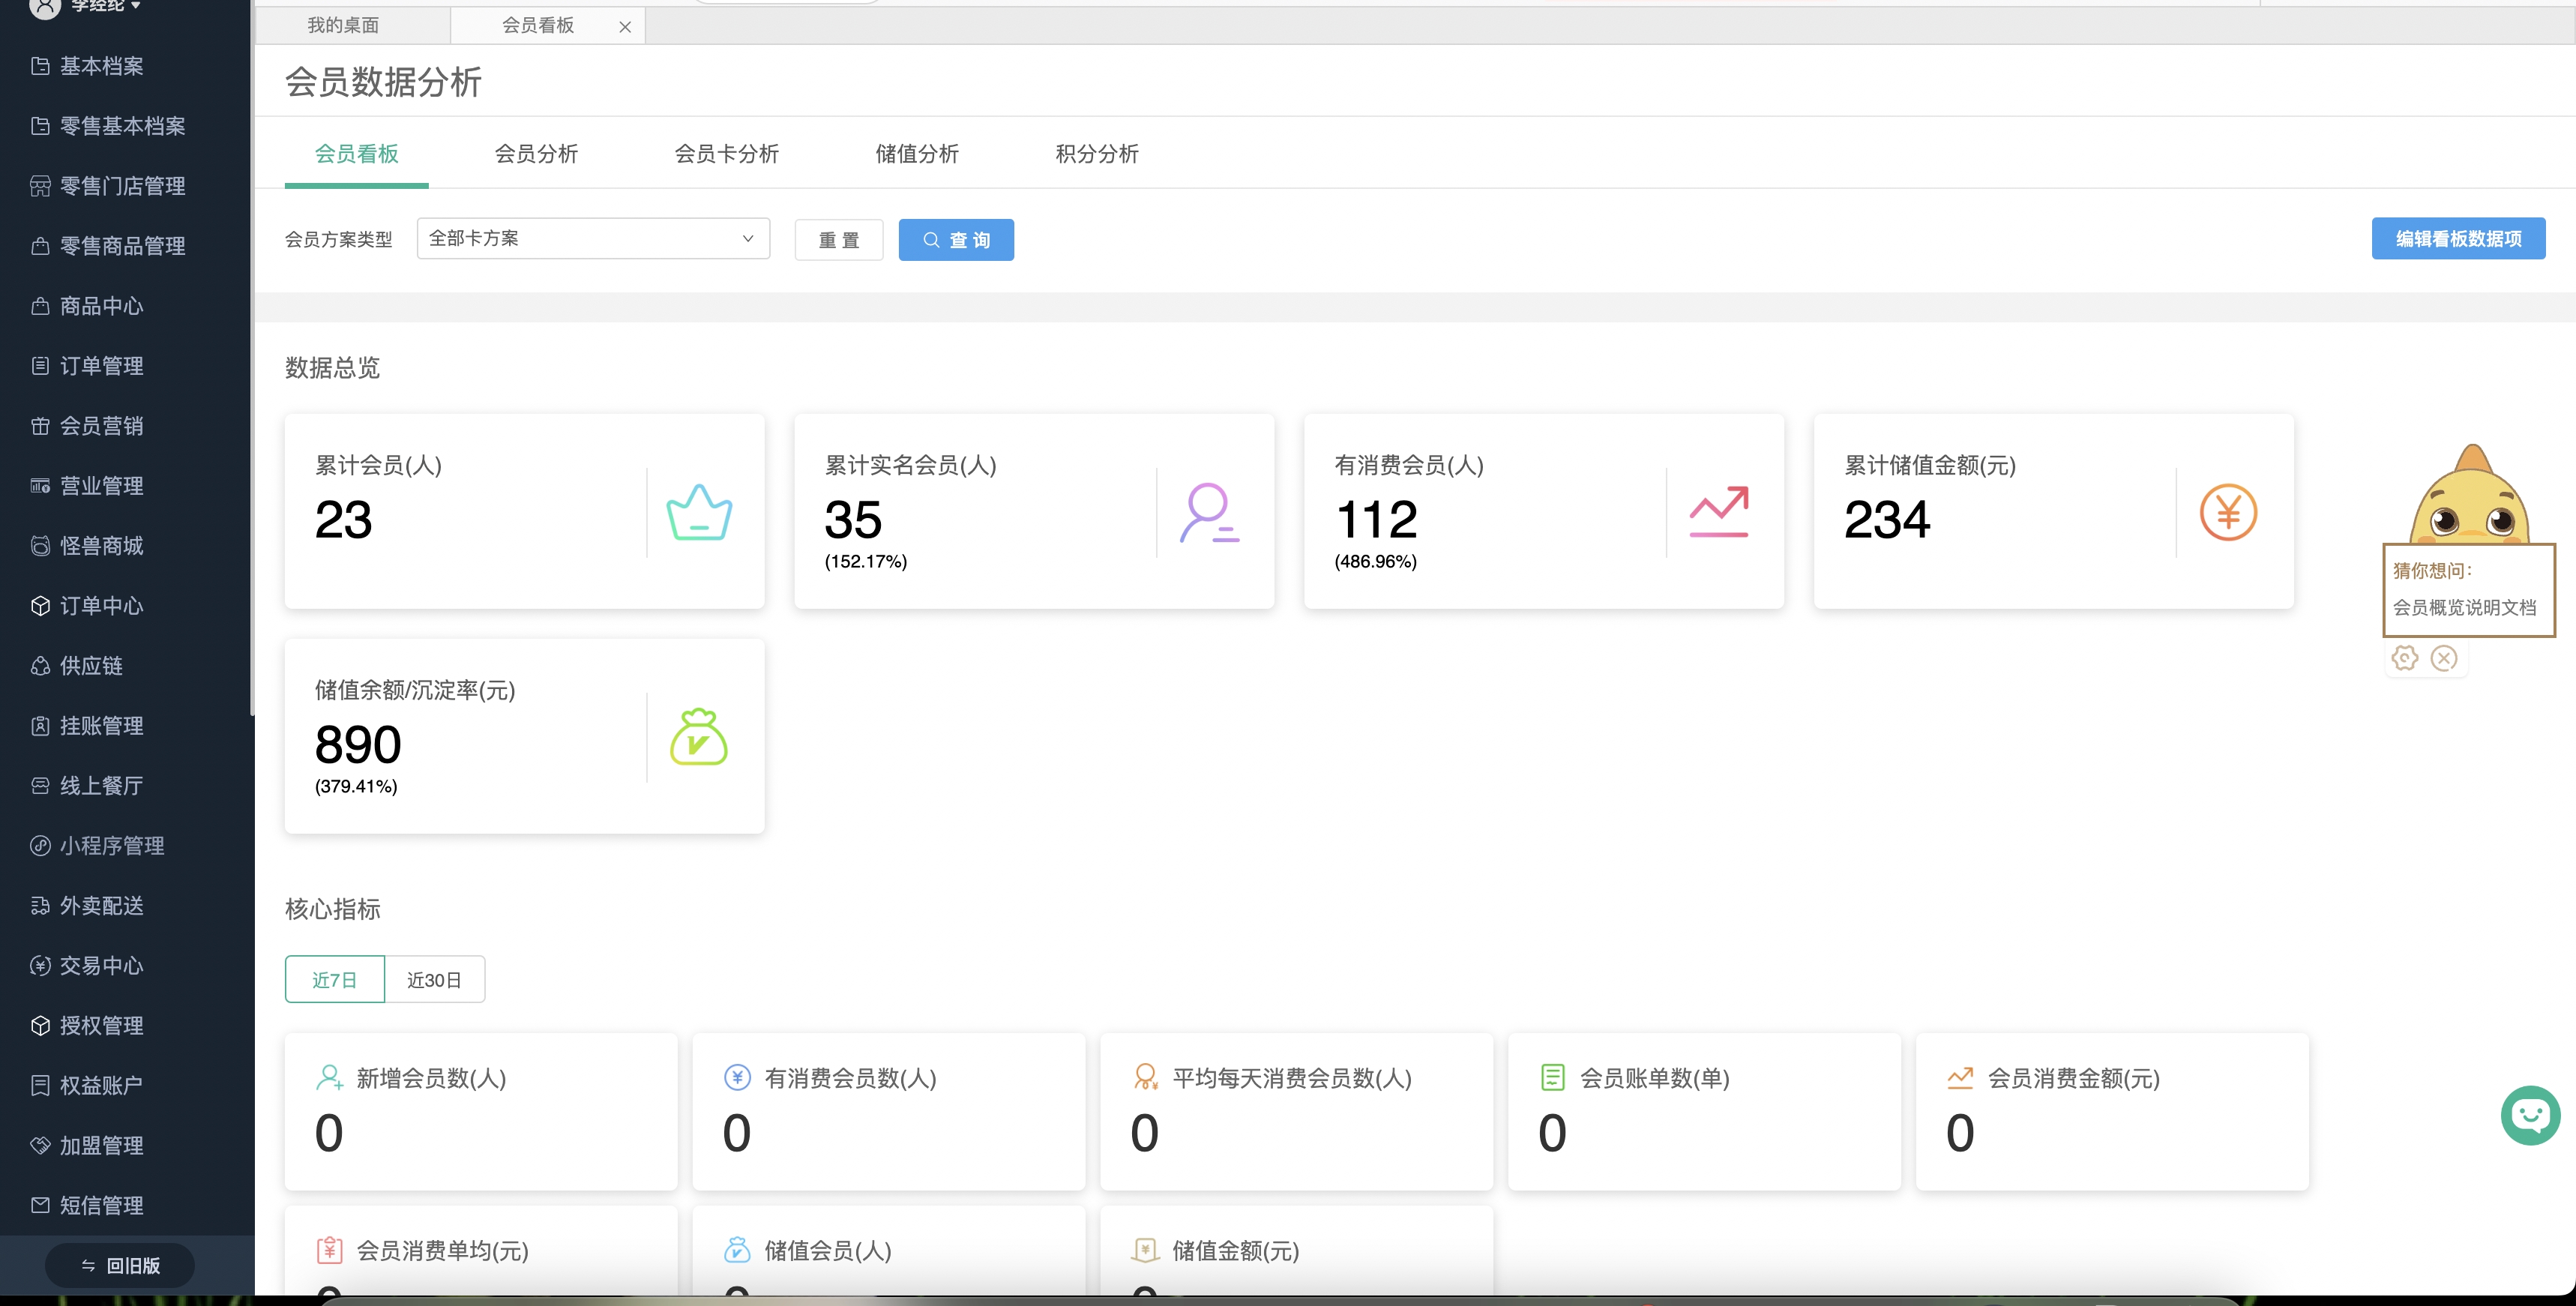Switch to the 积分分析 tab

pyautogui.click(x=1097, y=154)
